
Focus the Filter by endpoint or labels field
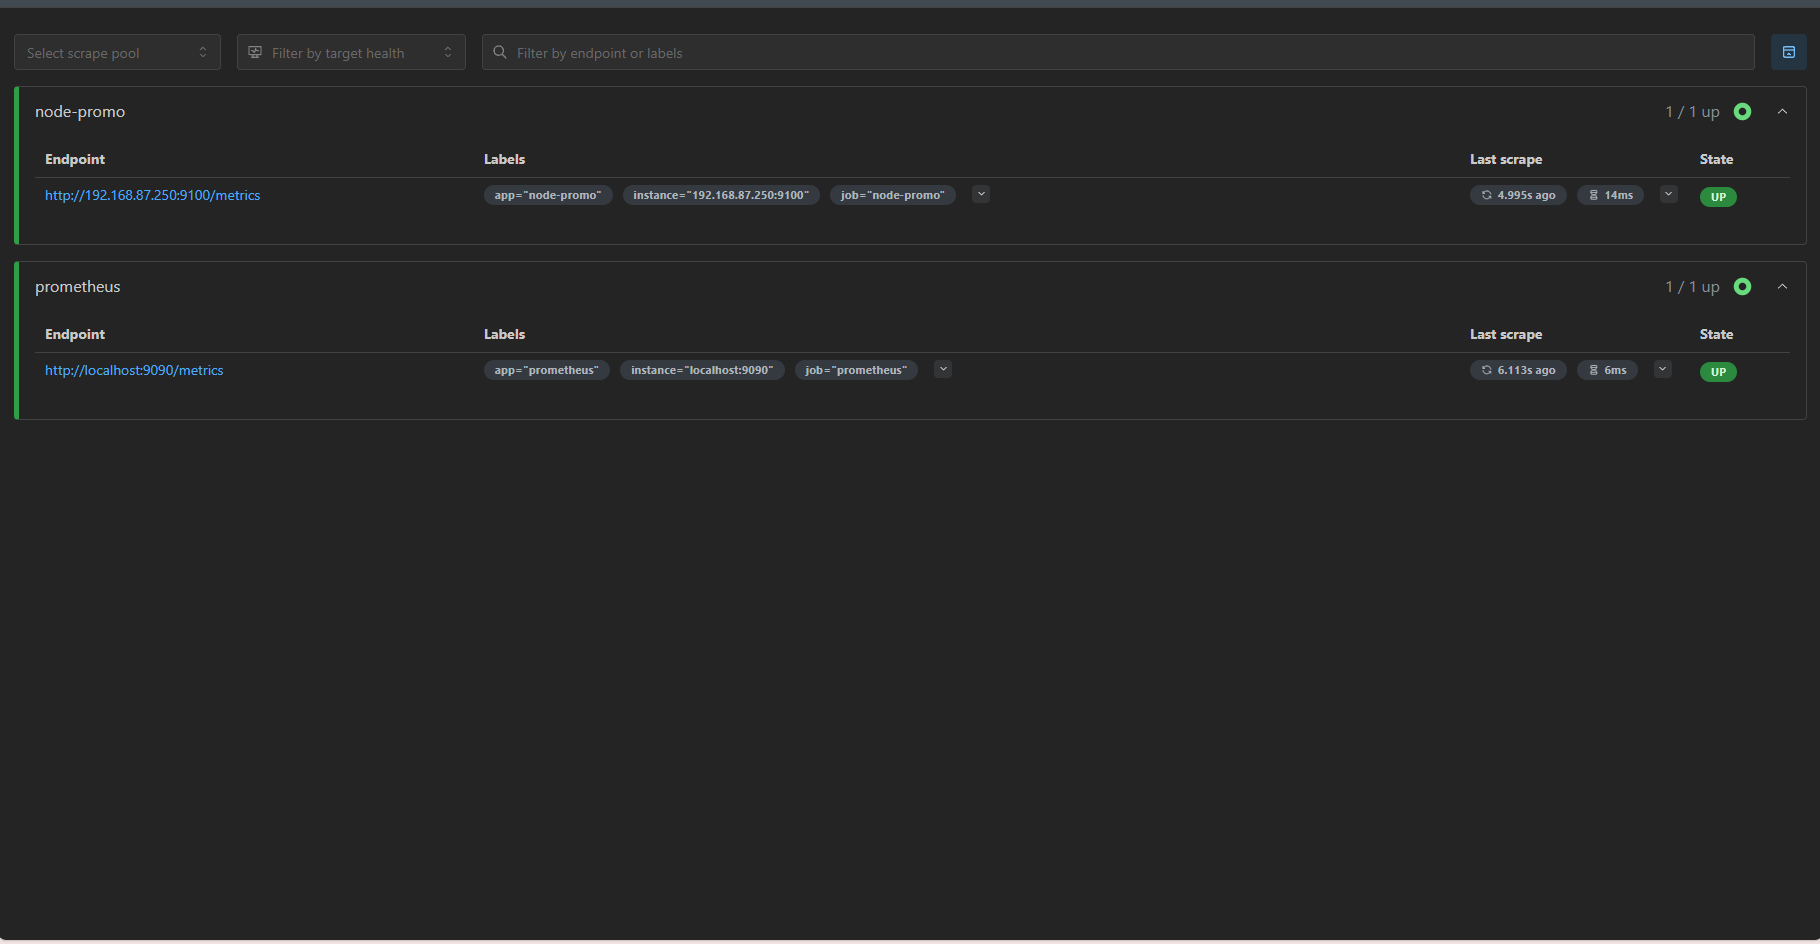click(x=1120, y=53)
